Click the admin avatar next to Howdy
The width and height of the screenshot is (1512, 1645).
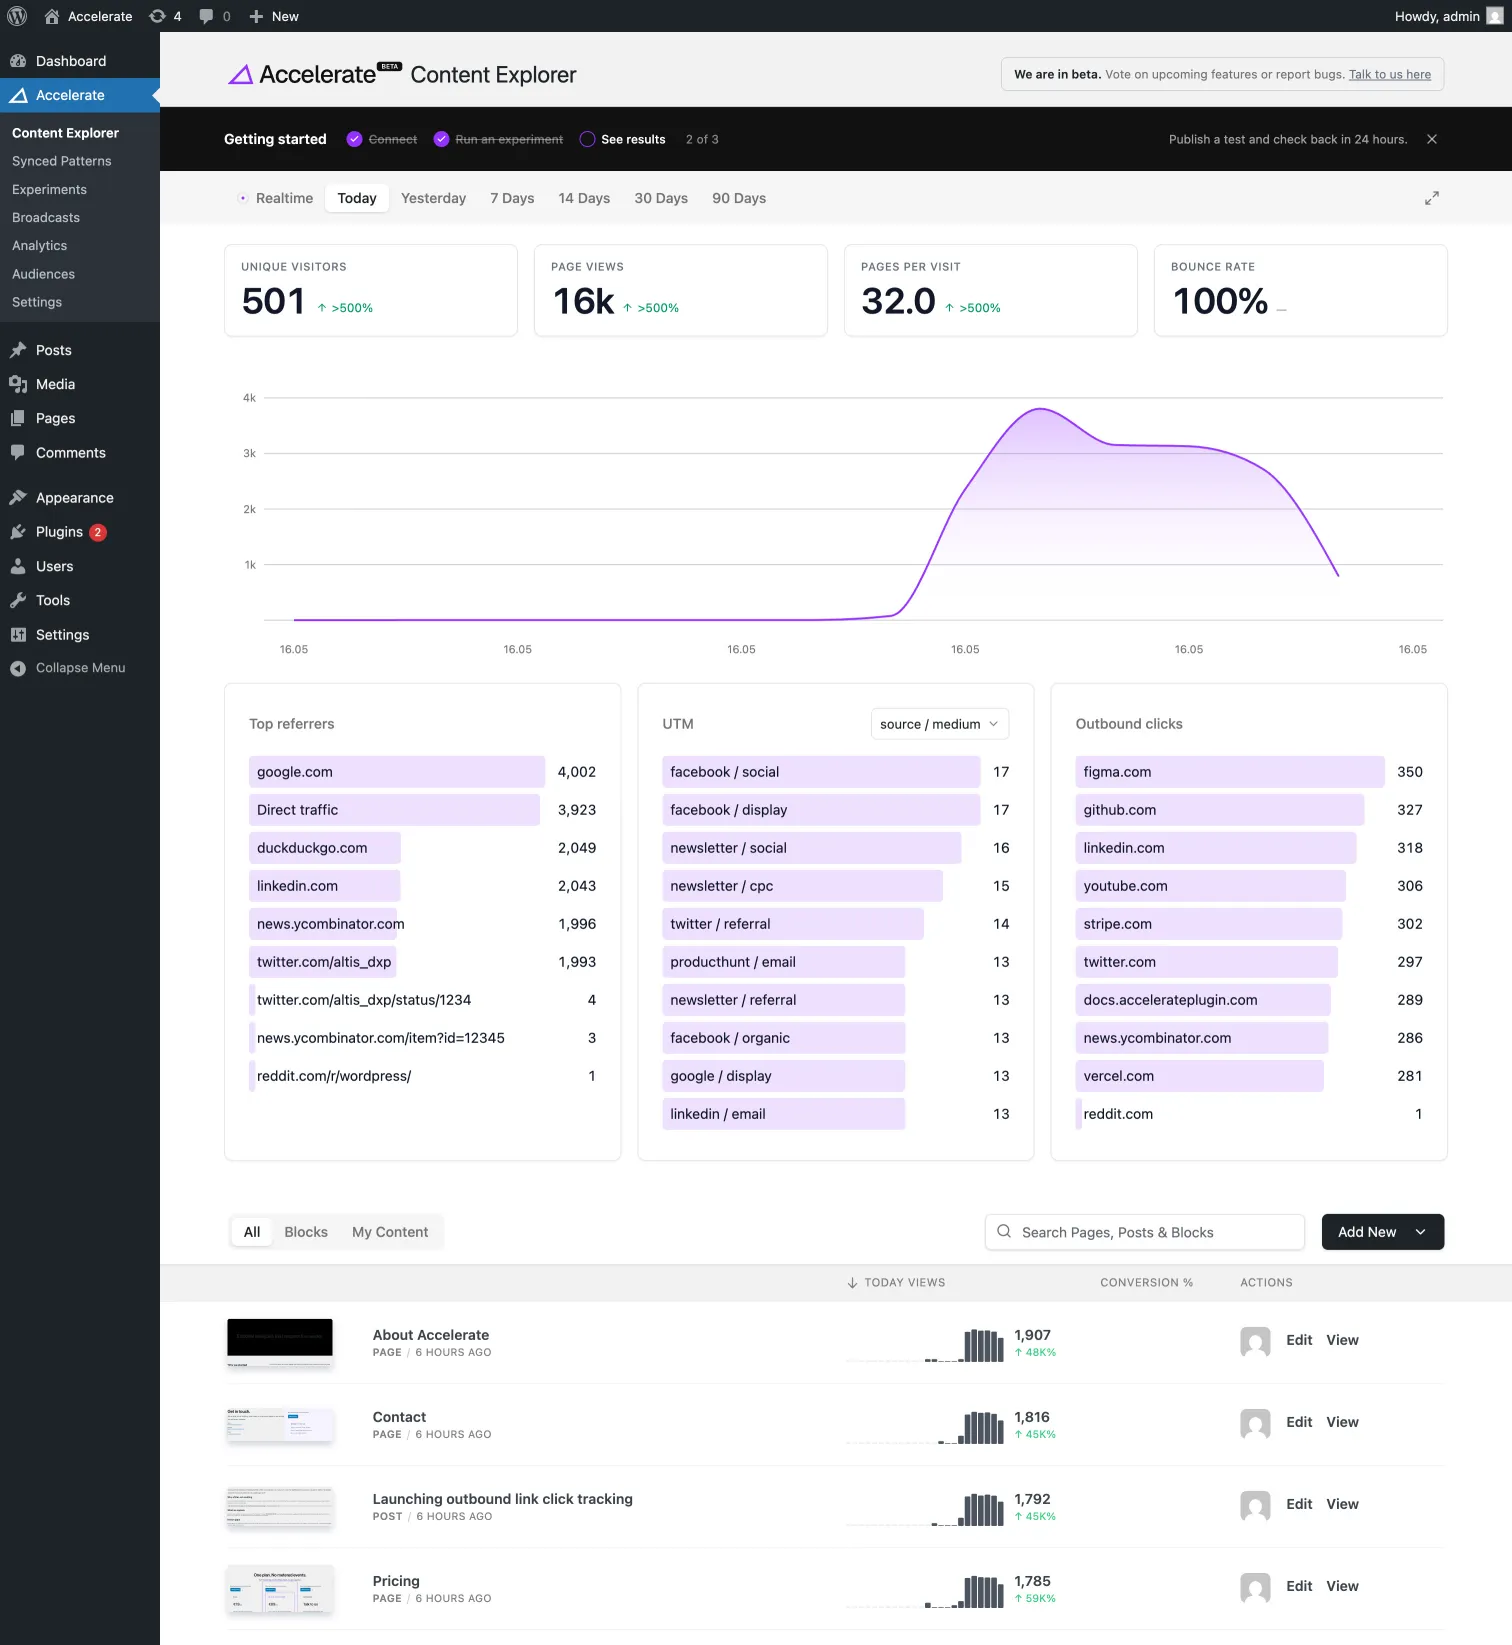point(1494,16)
